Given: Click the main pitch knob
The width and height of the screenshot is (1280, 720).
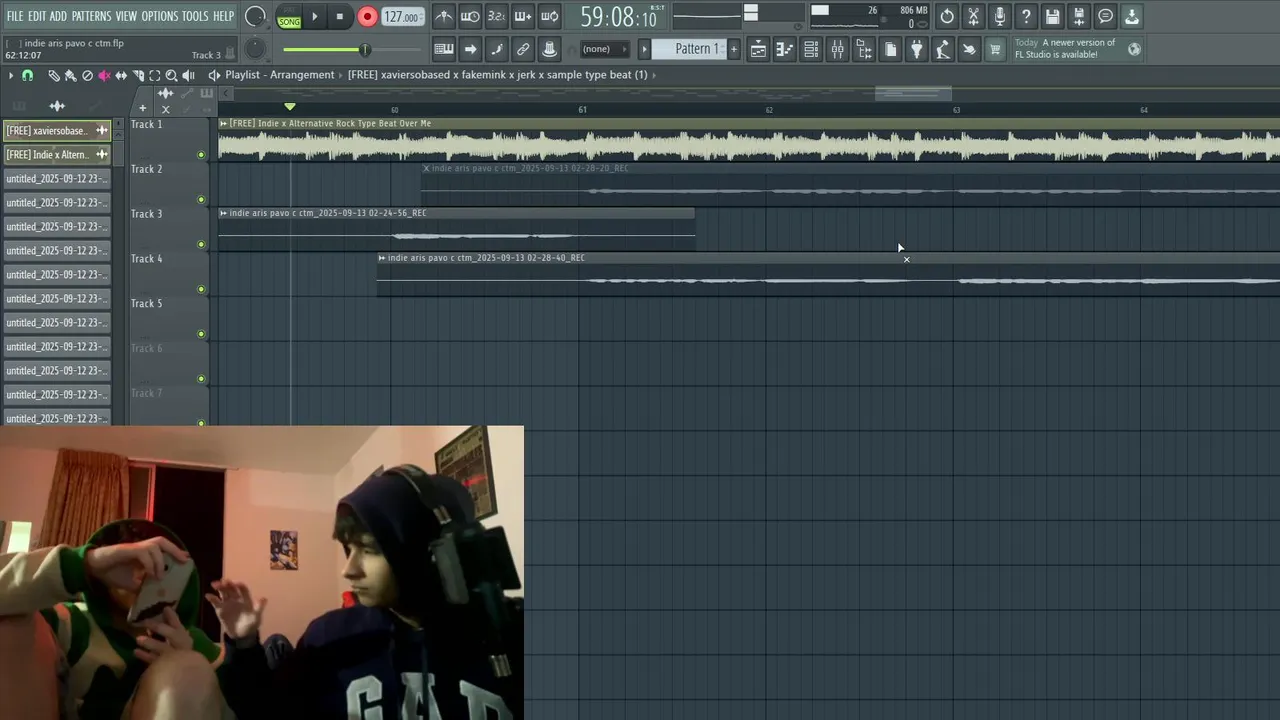Looking at the screenshot, I should tap(255, 48).
